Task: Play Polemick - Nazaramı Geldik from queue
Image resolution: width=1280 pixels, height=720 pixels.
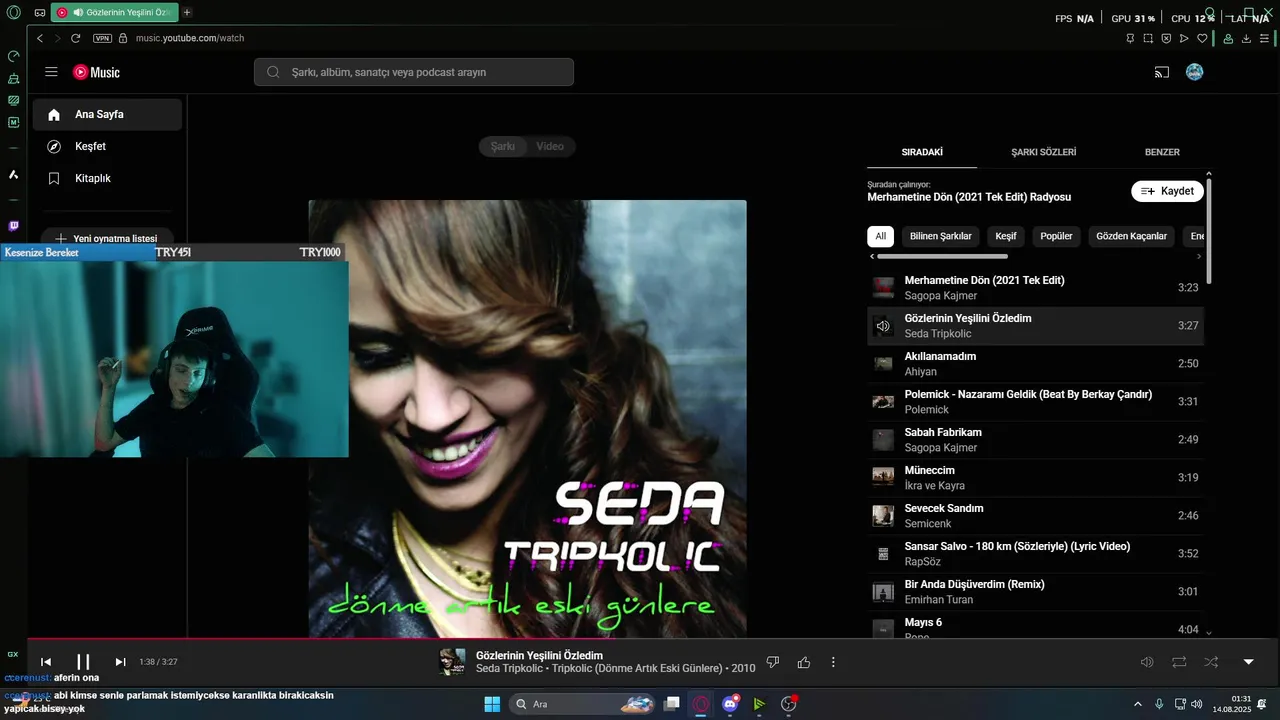Action: [1035, 401]
